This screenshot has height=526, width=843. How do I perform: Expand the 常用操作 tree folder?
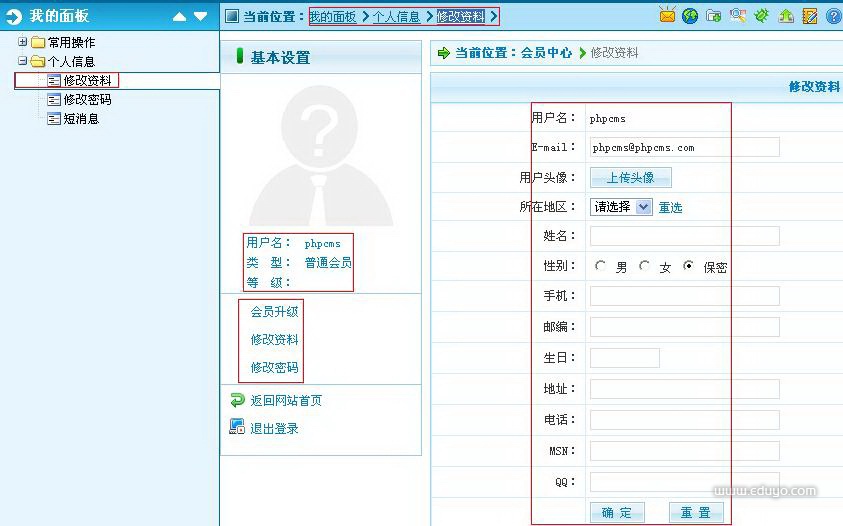pos(23,43)
